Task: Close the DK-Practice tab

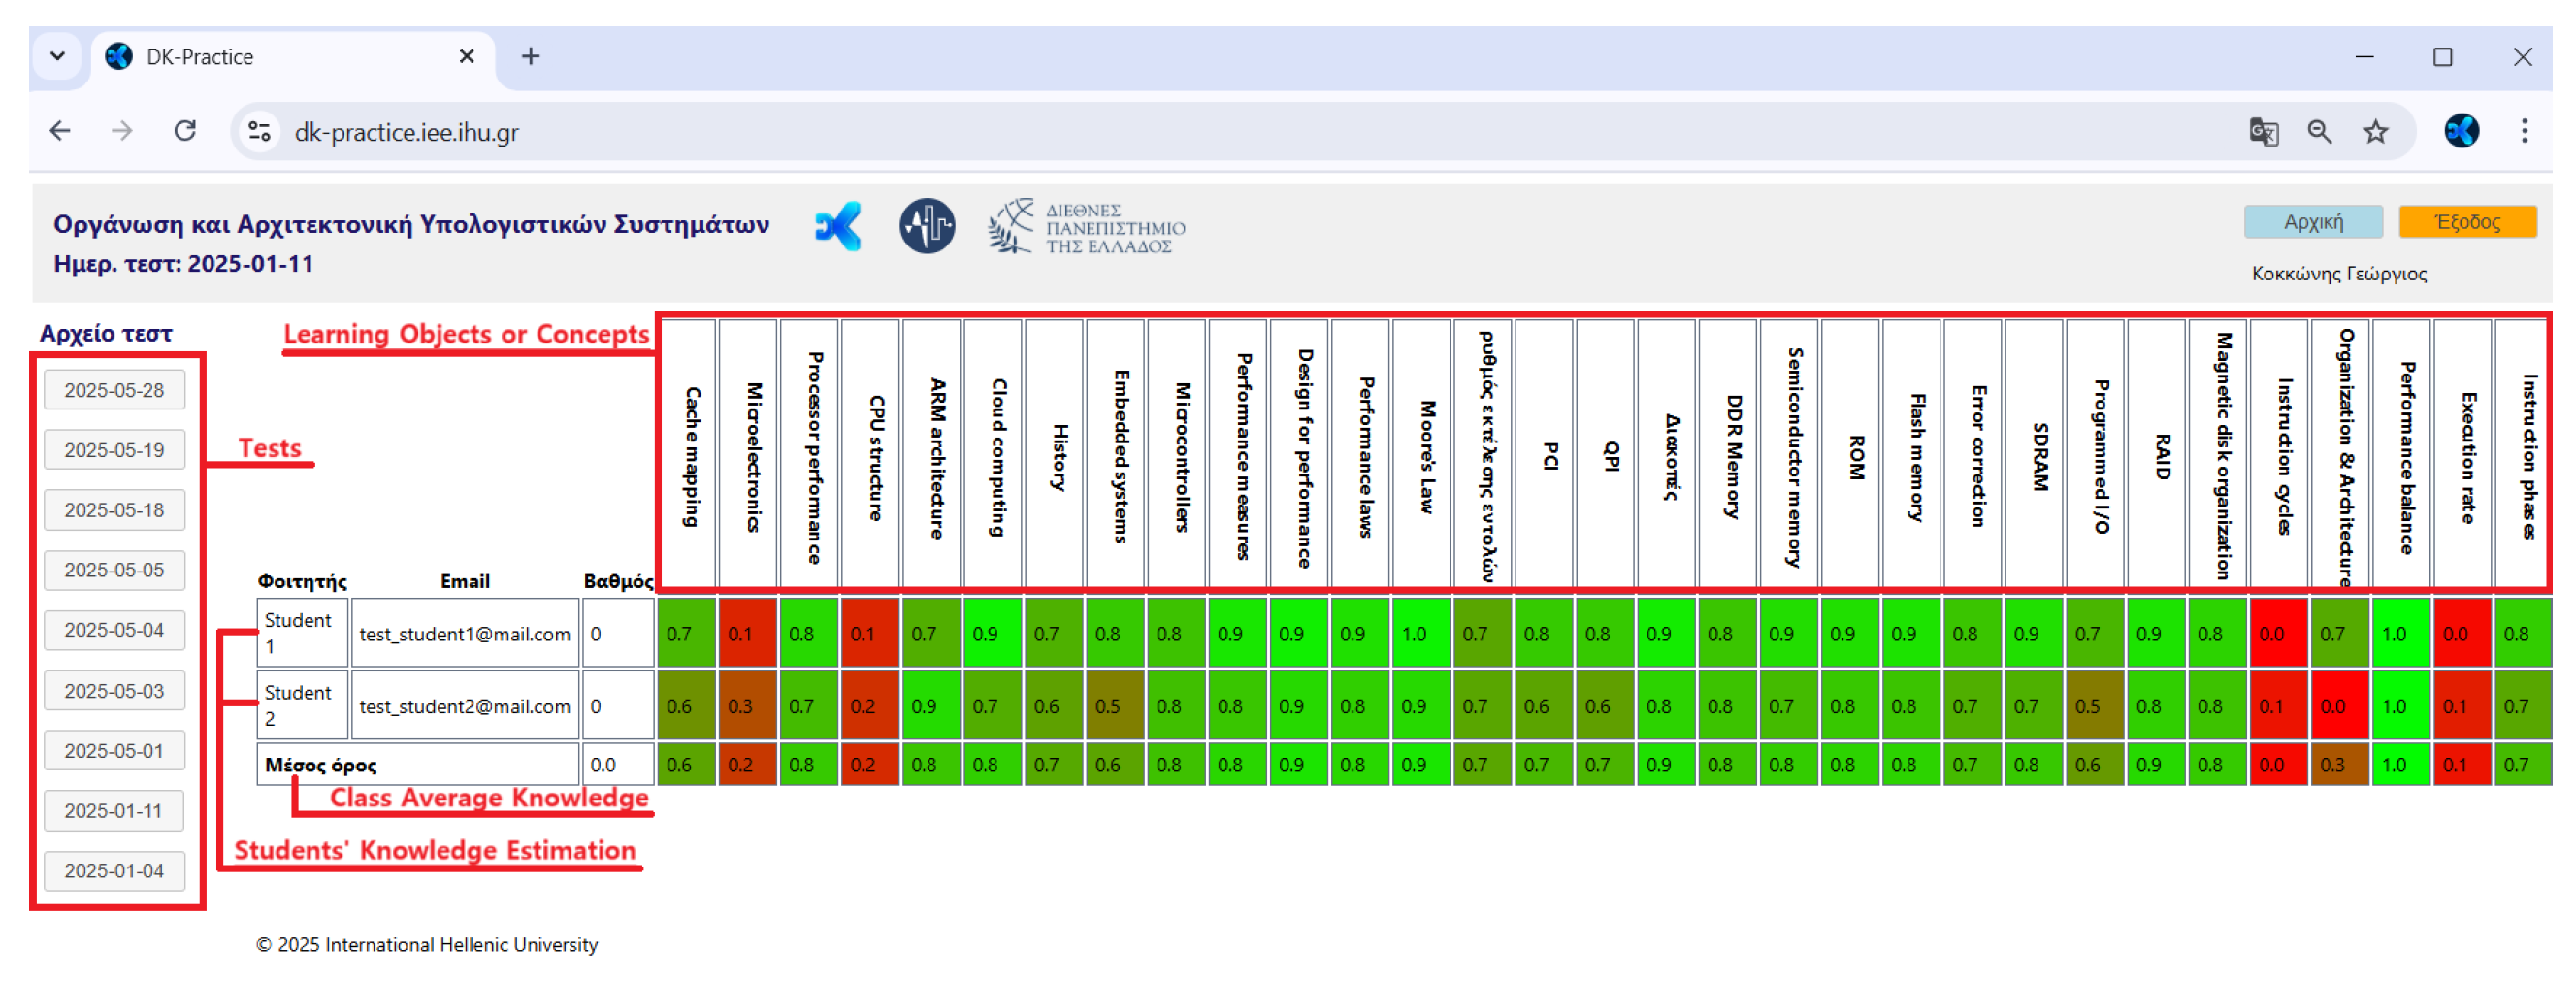Action: (466, 56)
